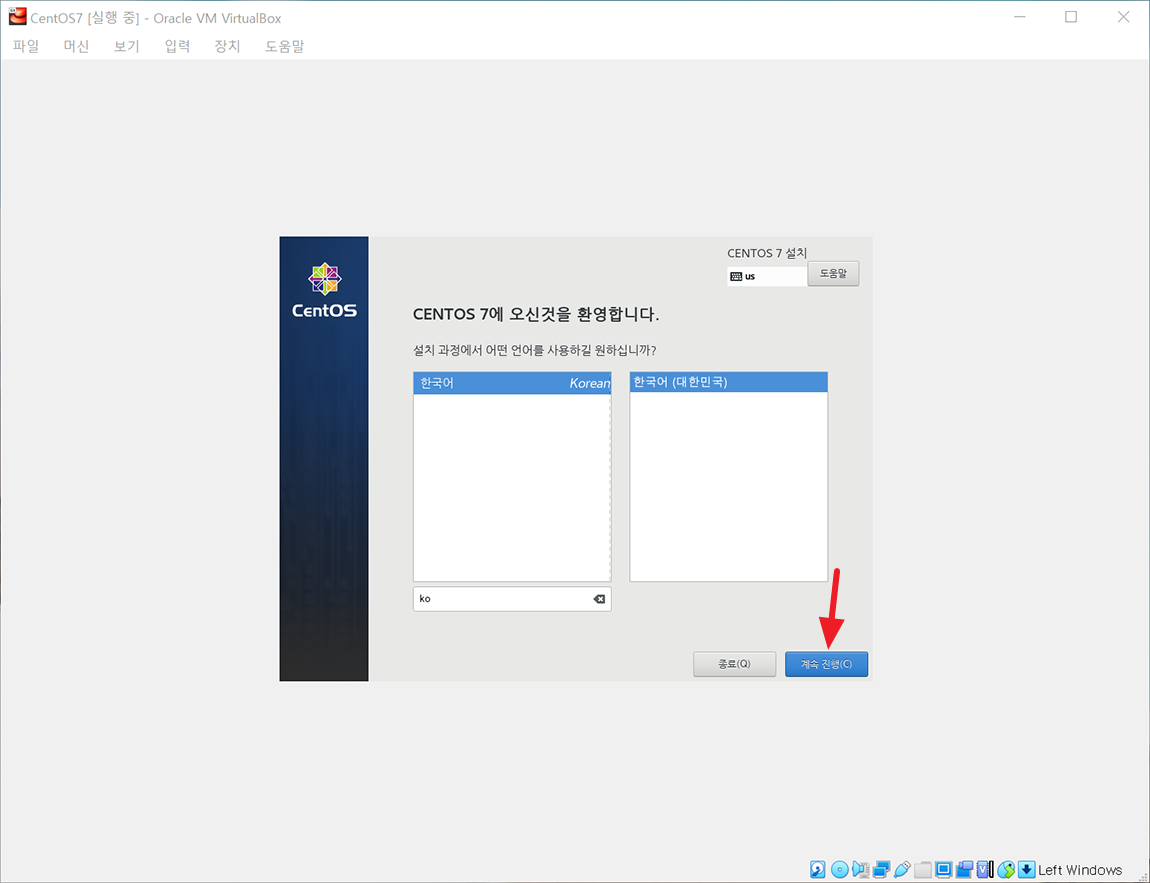Maximize the VirtualBox window

1071,17
